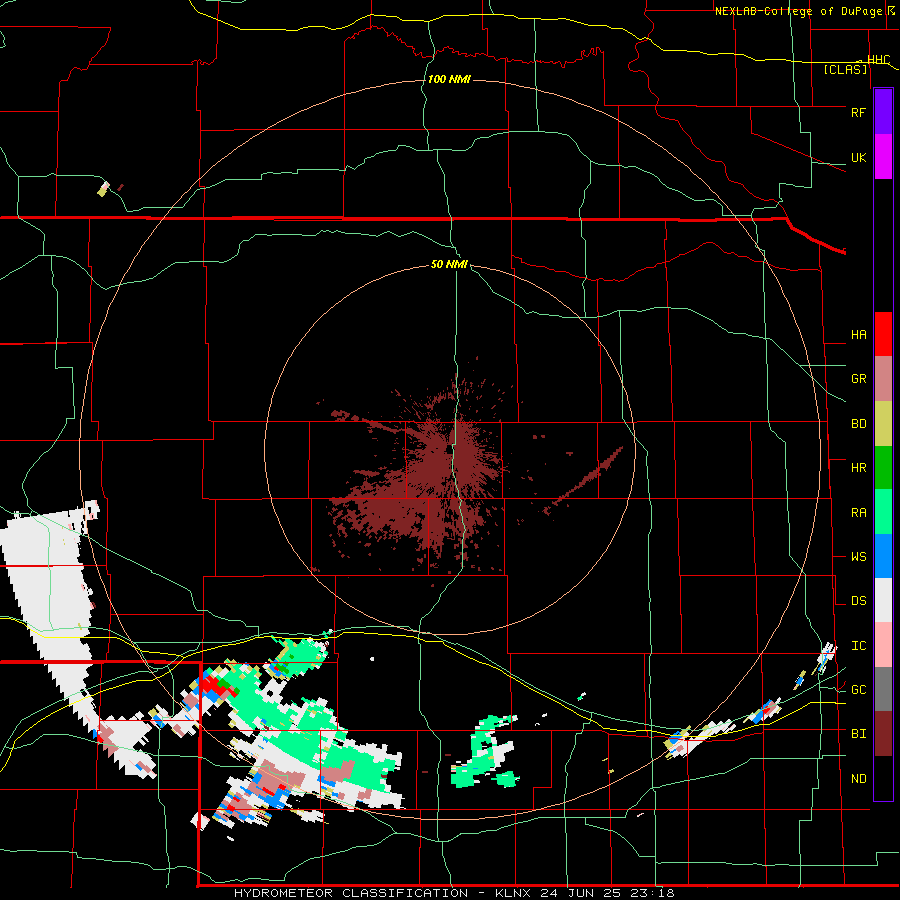Image resolution: width=900 pixels, height=900 pixels.
Task: Click the DS white legend swatch
Action: pos(883,600)
